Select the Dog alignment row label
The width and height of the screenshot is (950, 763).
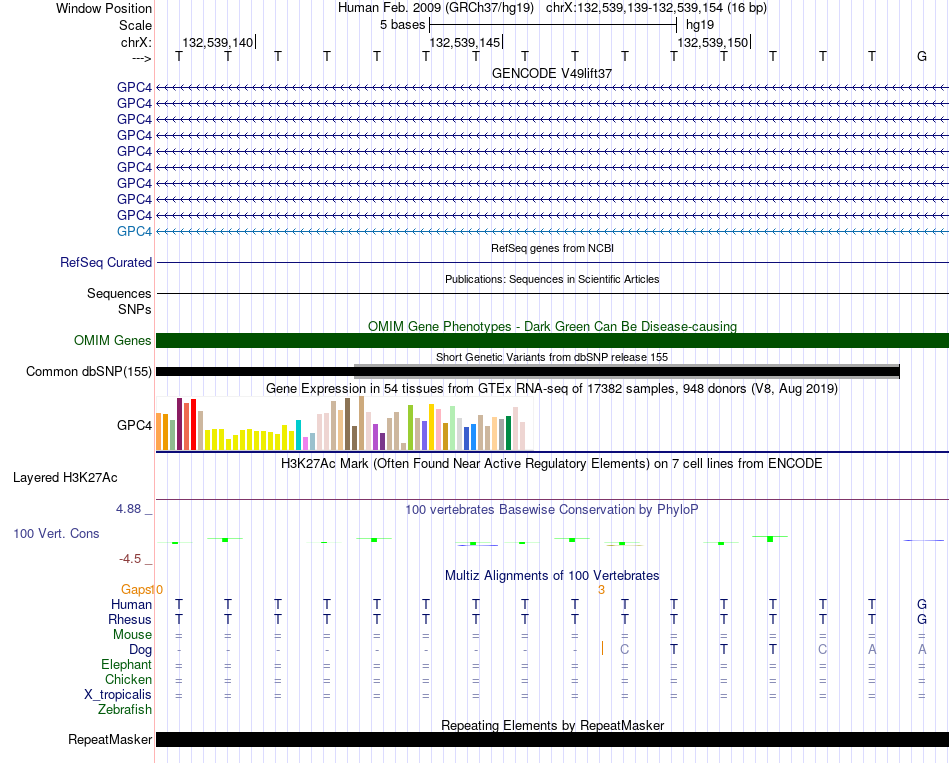pyautogui.click(x=140, y=650)
